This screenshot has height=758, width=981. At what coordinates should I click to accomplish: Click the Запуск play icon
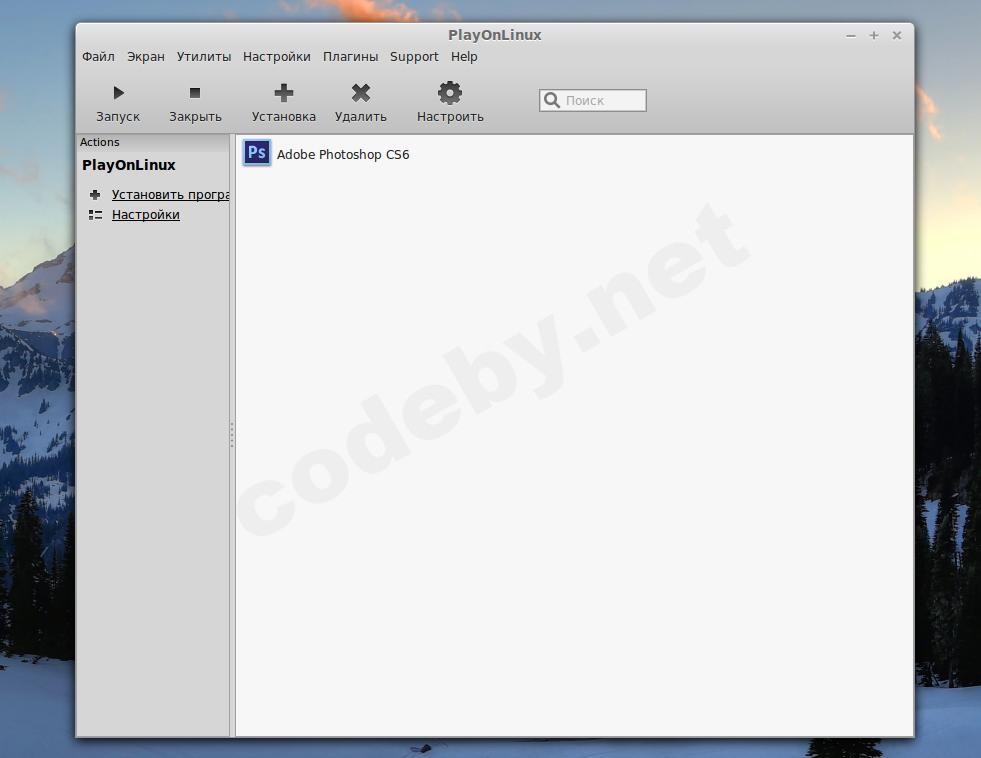(x=118, y=93)
